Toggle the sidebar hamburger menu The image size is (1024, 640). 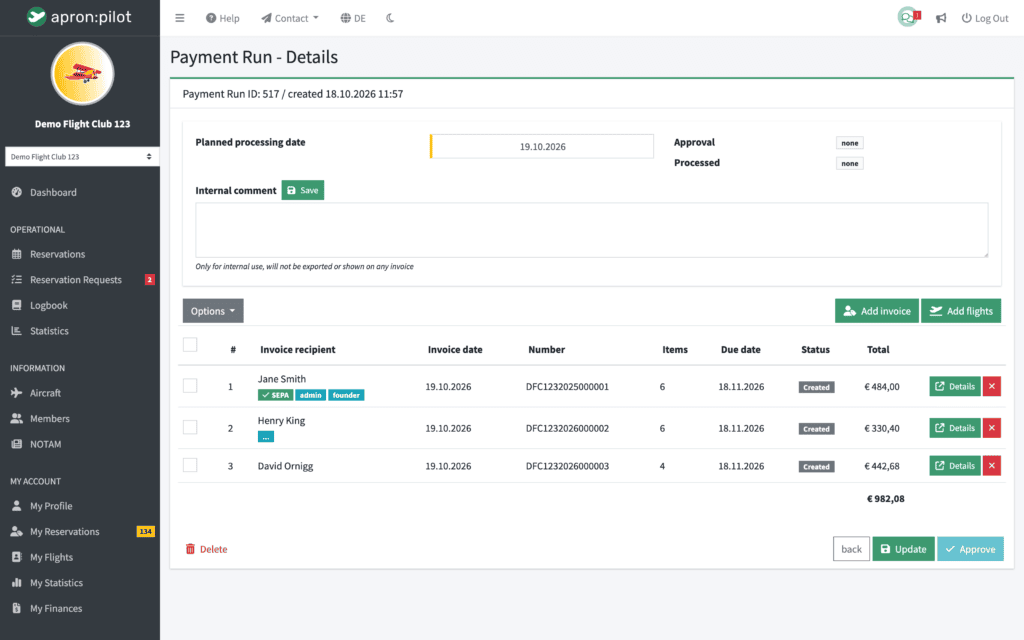pos(180,18)
